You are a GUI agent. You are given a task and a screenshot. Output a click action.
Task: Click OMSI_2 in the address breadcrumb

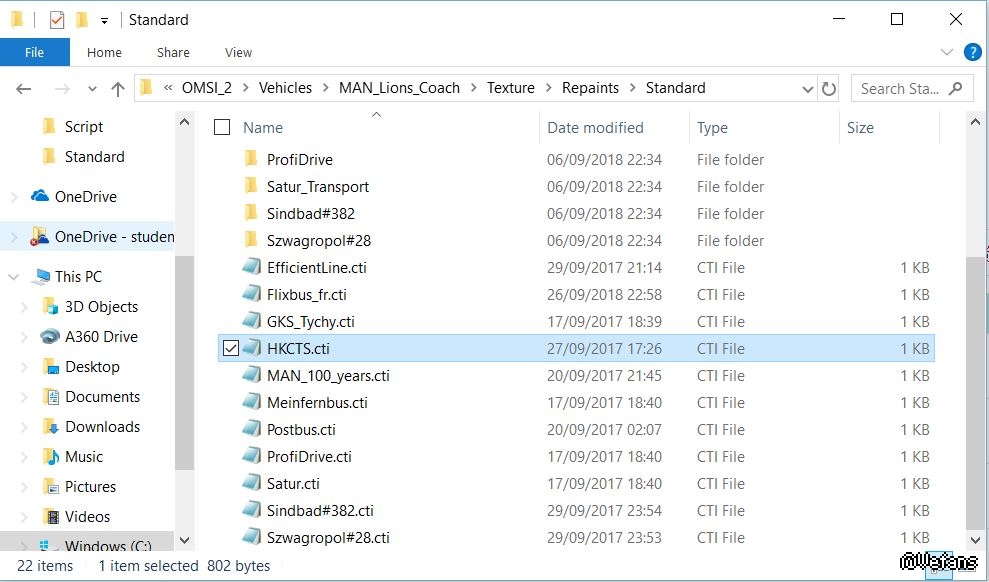(x=207, y=88)
